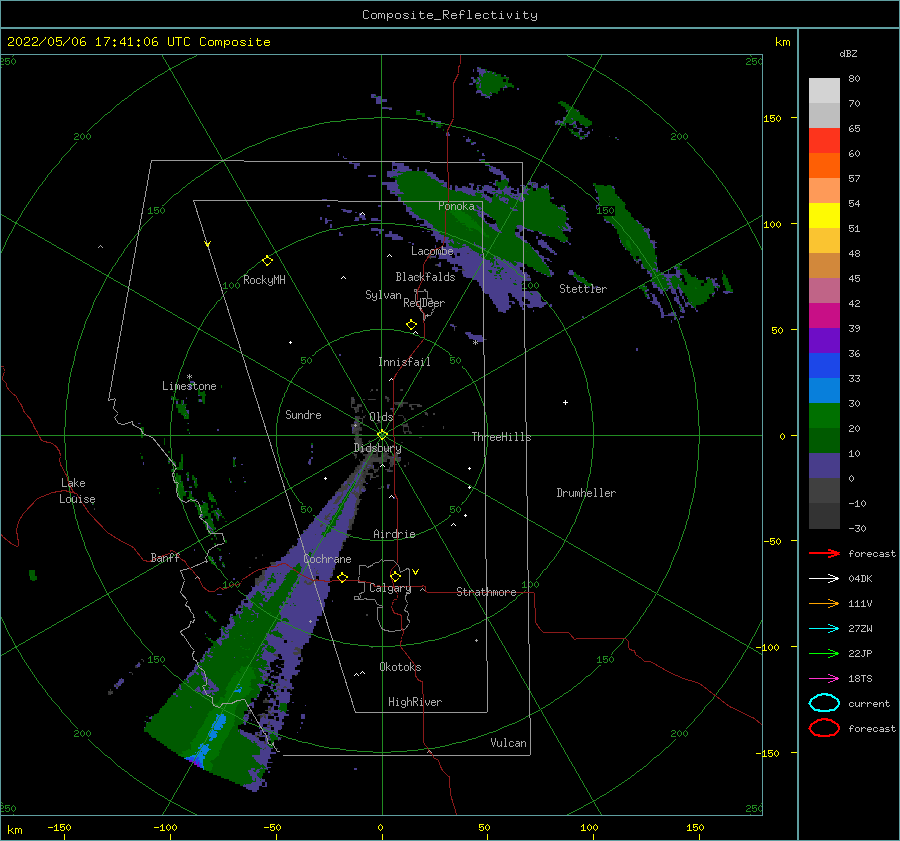Click the dBZ legend heading
The image size is (900, 841).
point(848,53)
